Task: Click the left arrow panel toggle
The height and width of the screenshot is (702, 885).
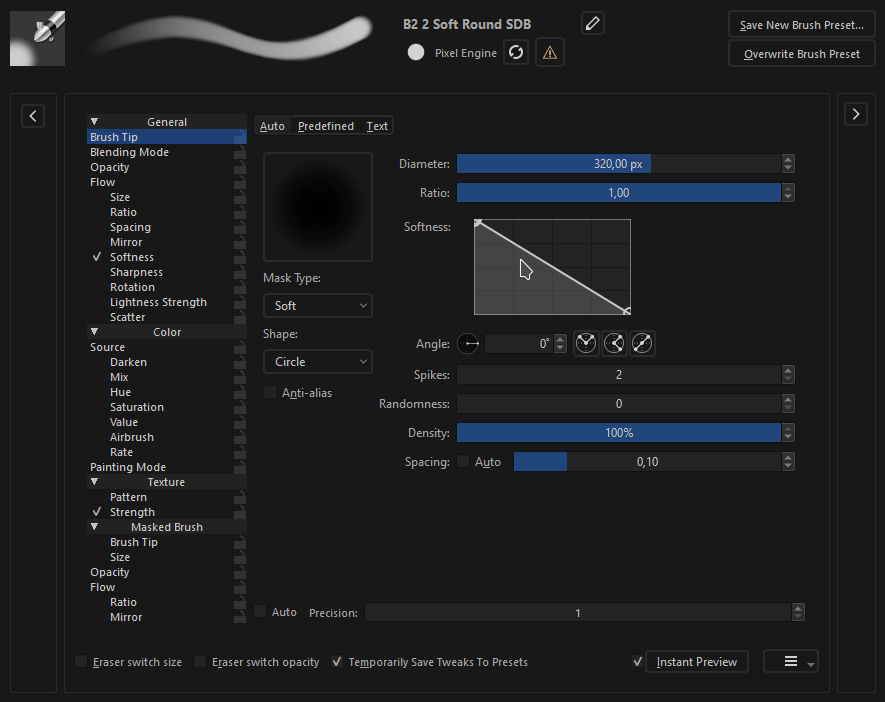Action: 33,115
